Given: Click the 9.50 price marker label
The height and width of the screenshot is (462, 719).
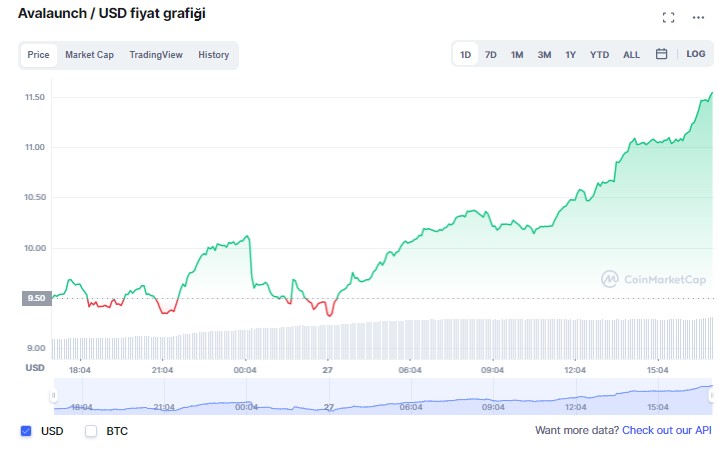Looking at the screenshot, I should [x=37, y=298].
